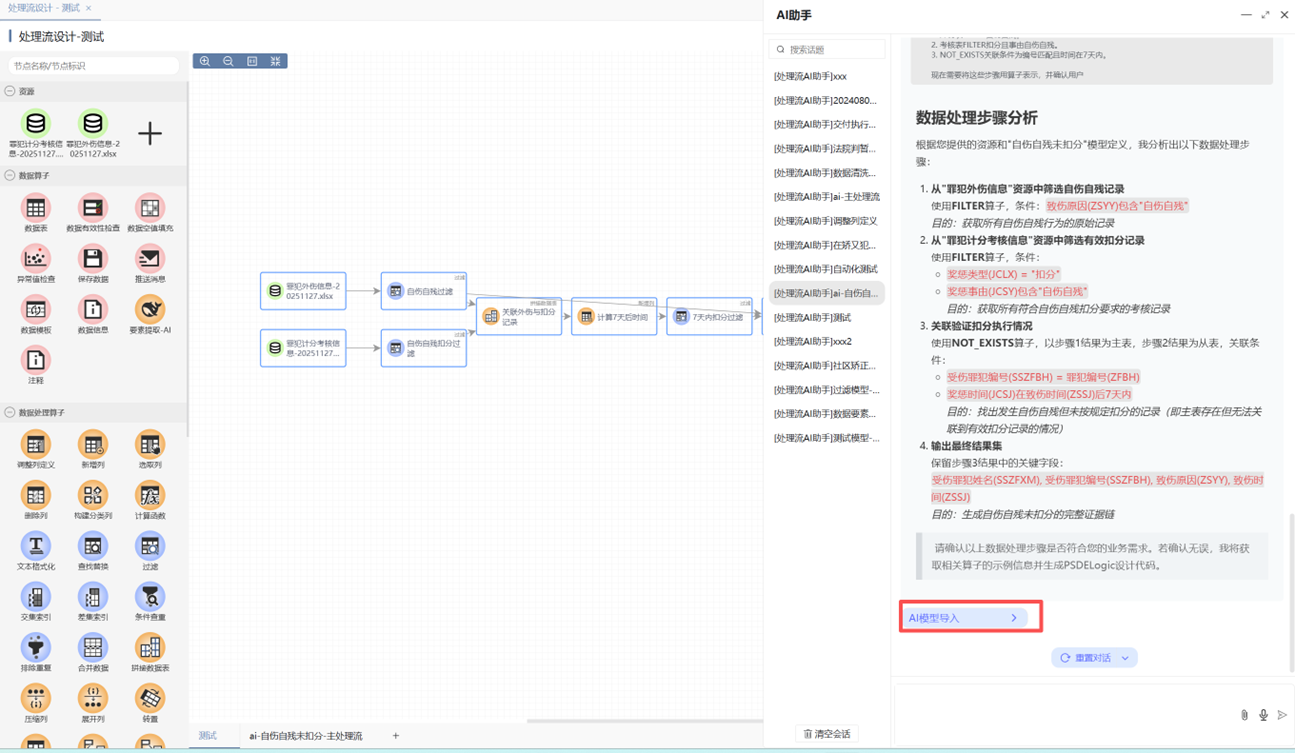Collapse the 资源 section

tap(10, 91)
